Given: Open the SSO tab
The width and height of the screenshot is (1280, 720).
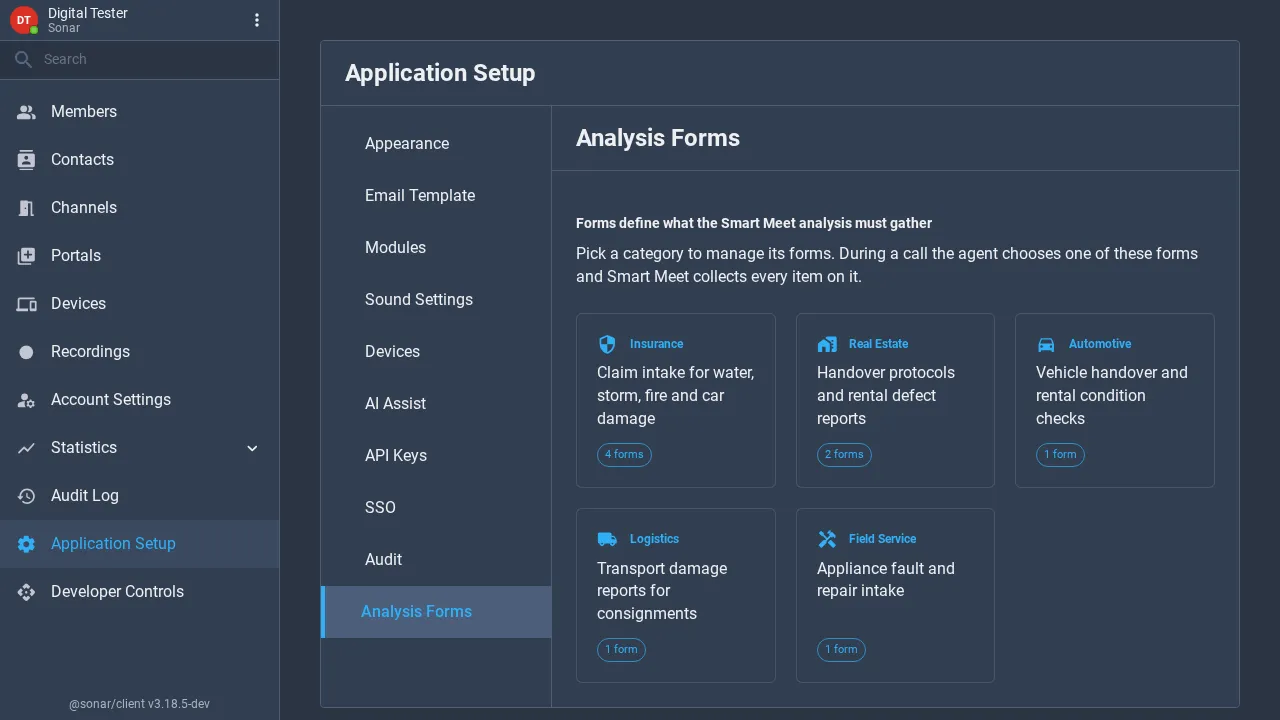Looking at the screenshot, I should coord(436,508).
